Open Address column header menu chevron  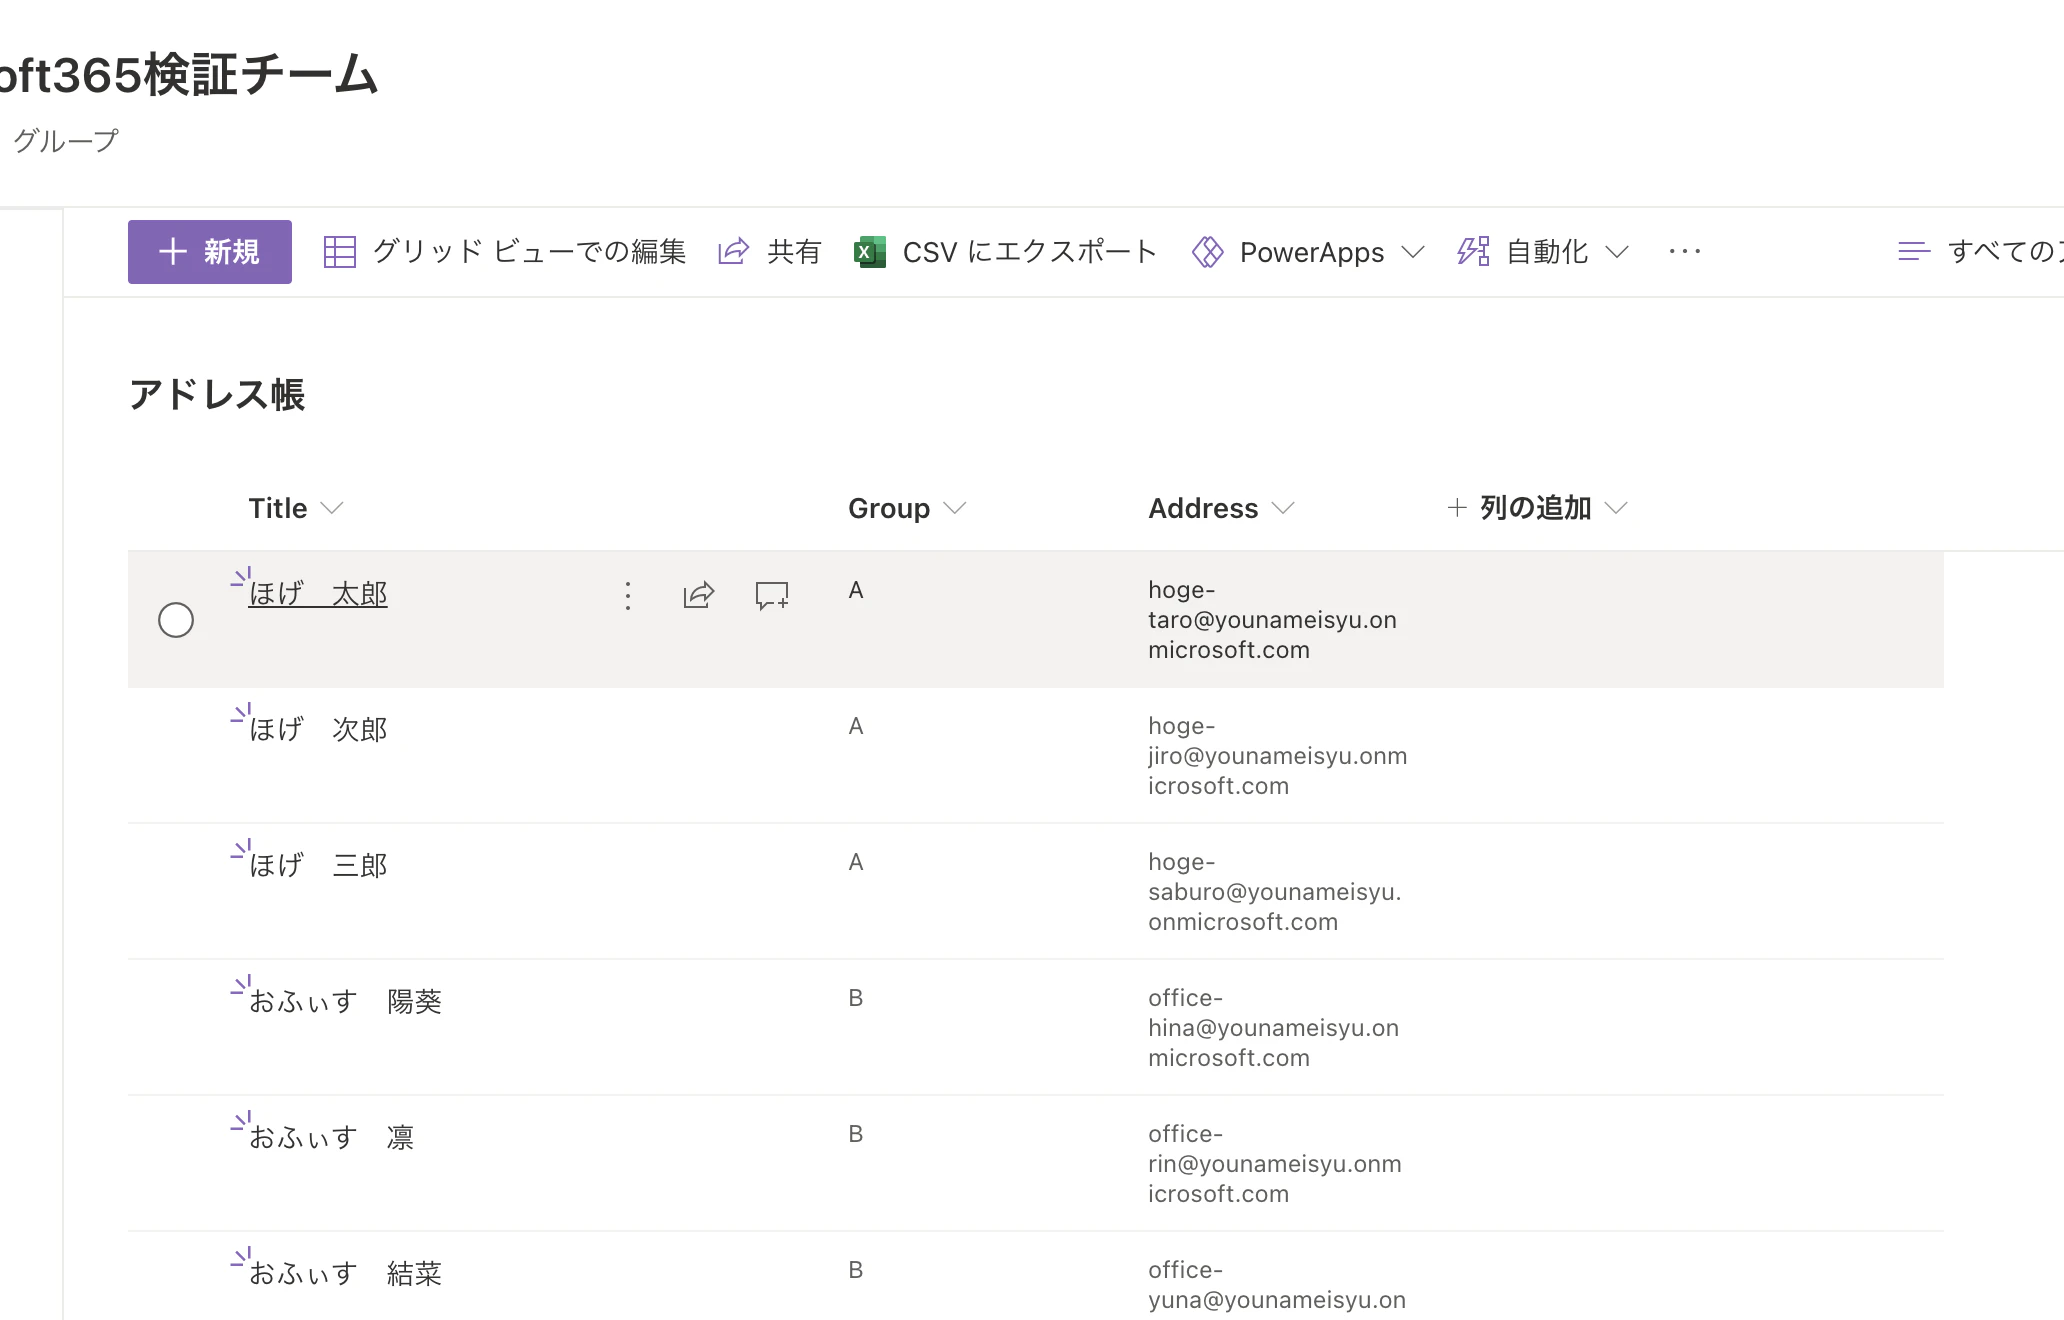pyautogui.click(x=1283, y=508)
